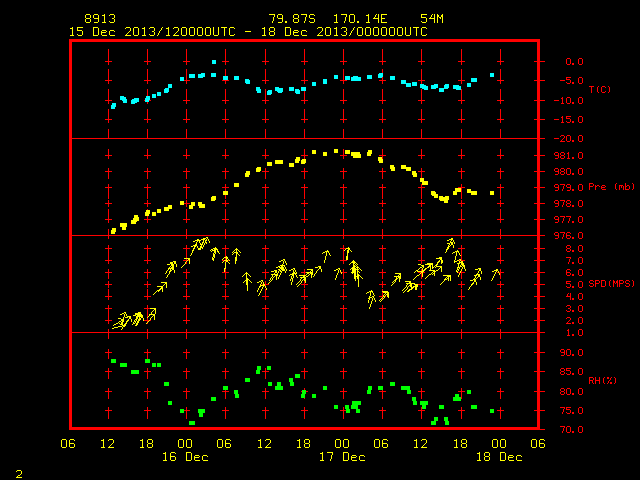Click the 8.0 wind speed tick label
The image size is (640, 480).
click(x=574, y=249)
